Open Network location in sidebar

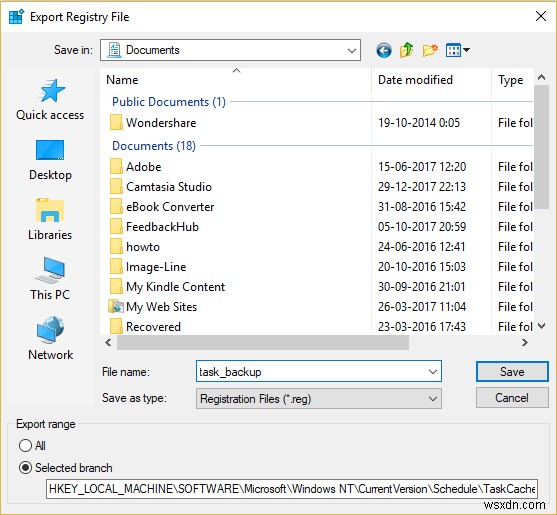[x=50, y=339]
